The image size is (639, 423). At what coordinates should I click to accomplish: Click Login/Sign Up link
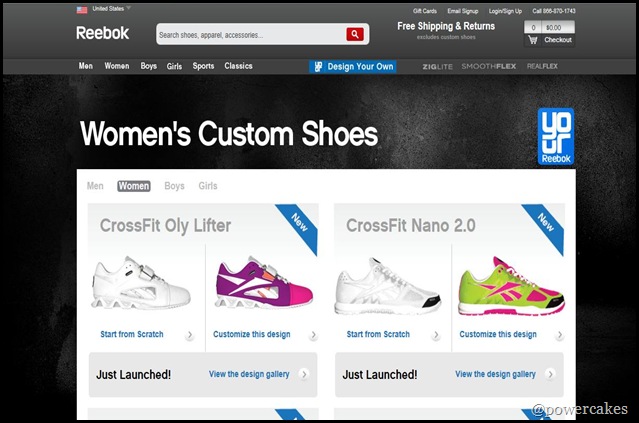tap(505, 11)
